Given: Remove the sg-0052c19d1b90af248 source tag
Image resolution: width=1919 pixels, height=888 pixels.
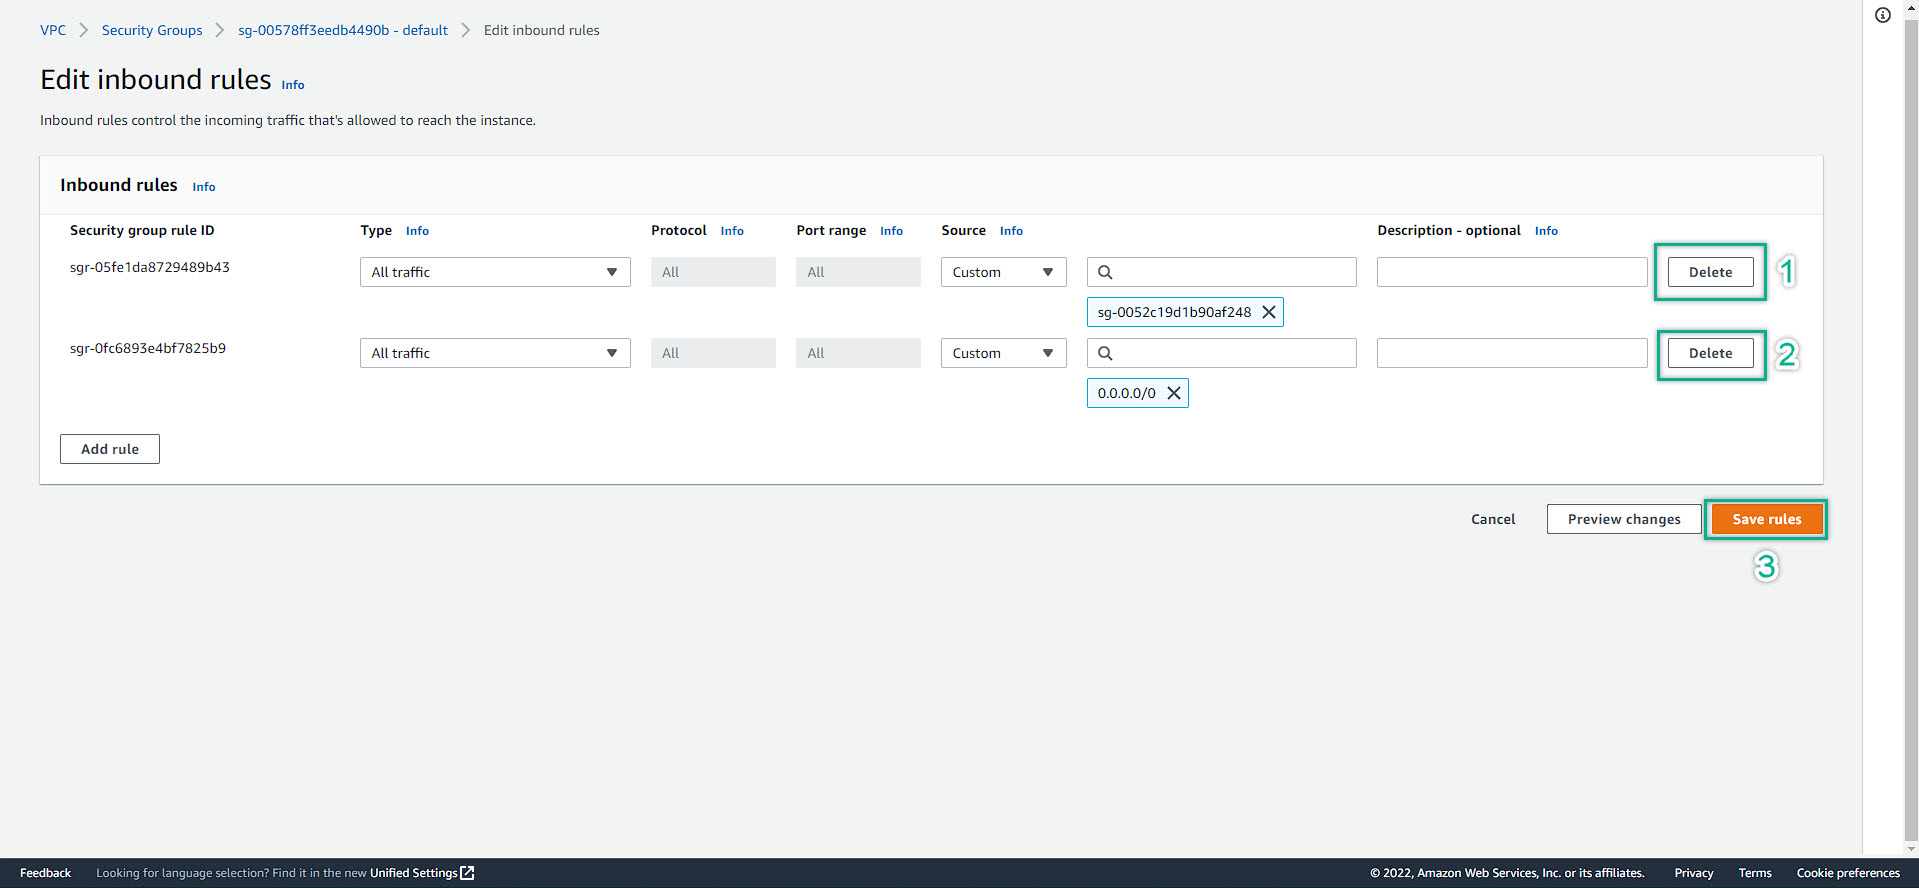Looking at the screenshot, I should pos(1268,312).
